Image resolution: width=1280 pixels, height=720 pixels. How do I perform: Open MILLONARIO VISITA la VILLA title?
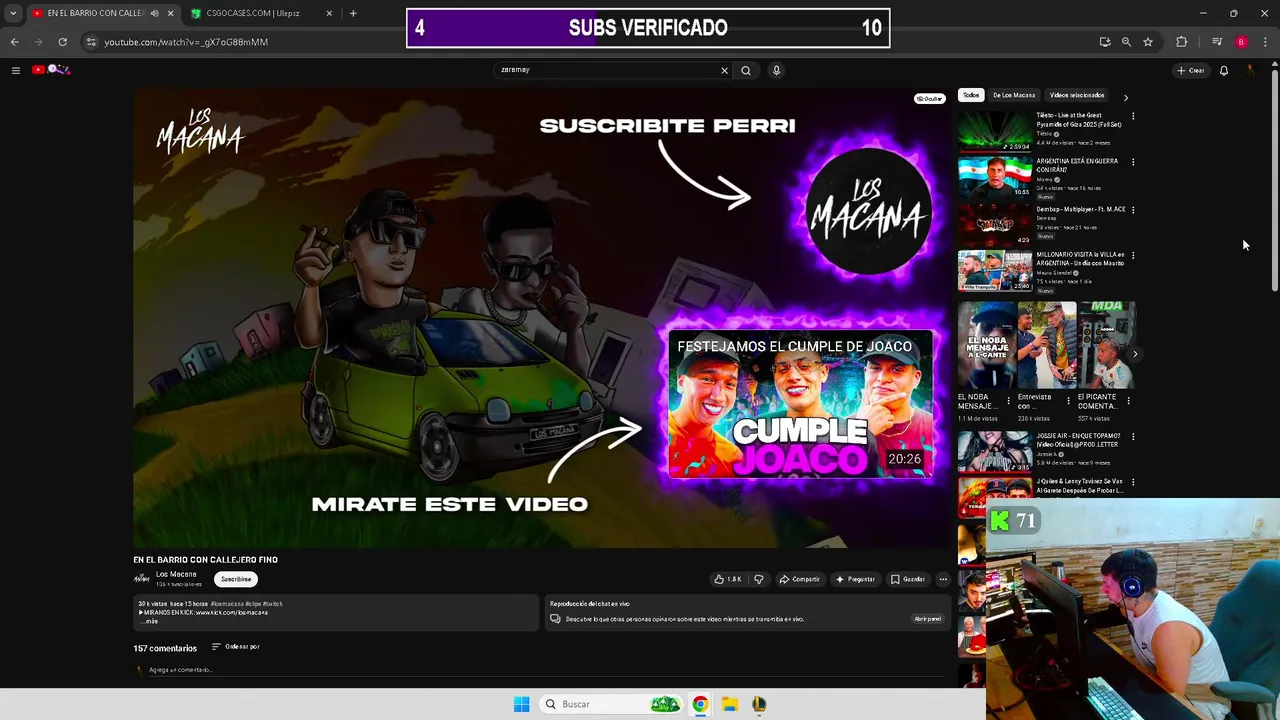[x=1081, y=259]
